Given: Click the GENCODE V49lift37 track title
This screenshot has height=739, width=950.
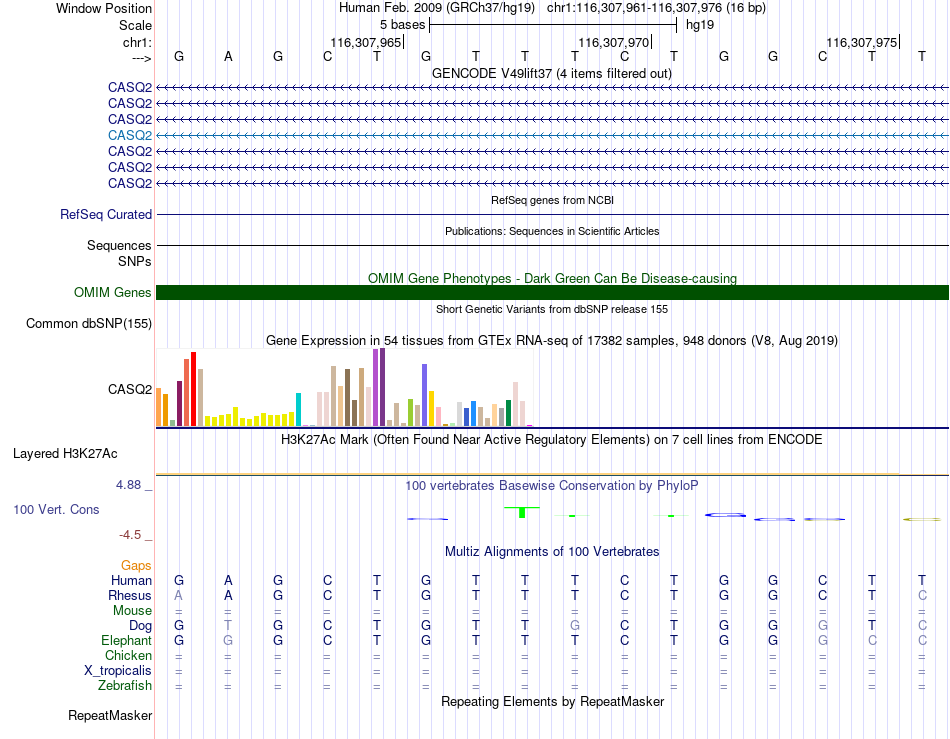Looking at the screenshot, I should click(x=552, y=73).
